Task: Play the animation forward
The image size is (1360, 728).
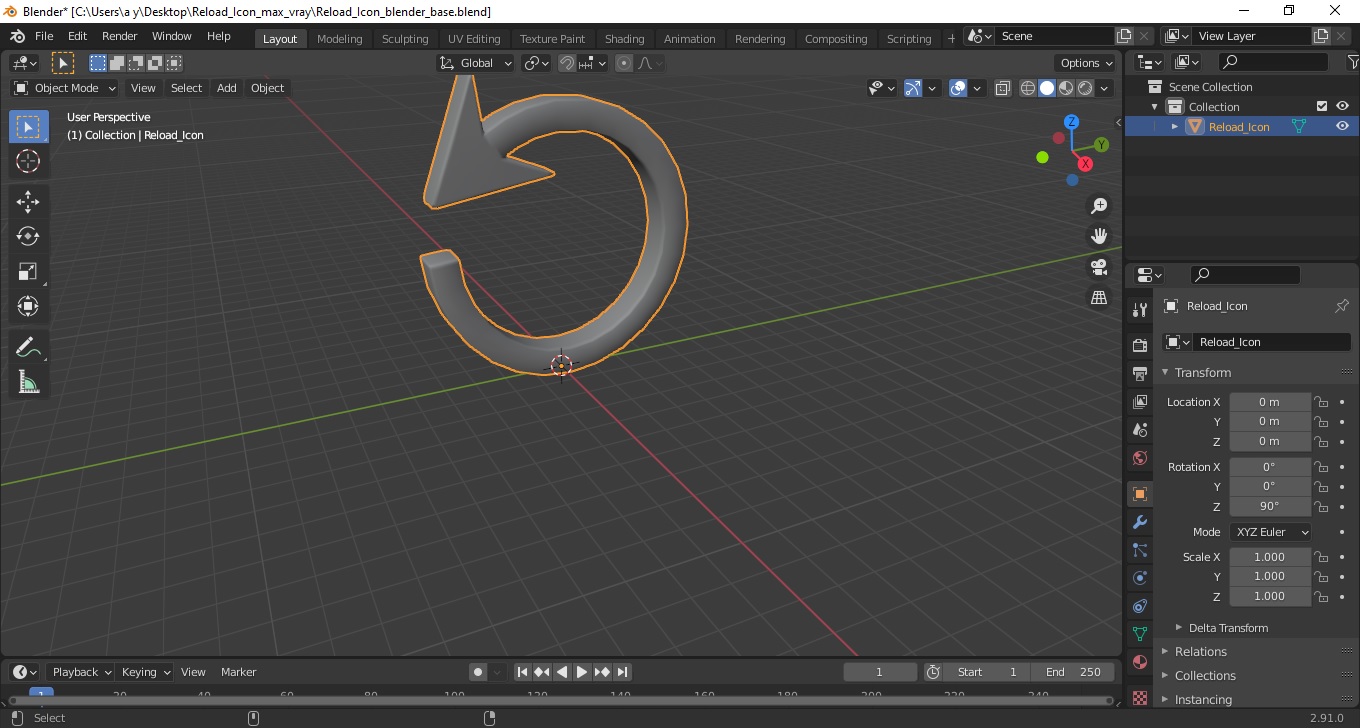Action: tap(582, 672)
